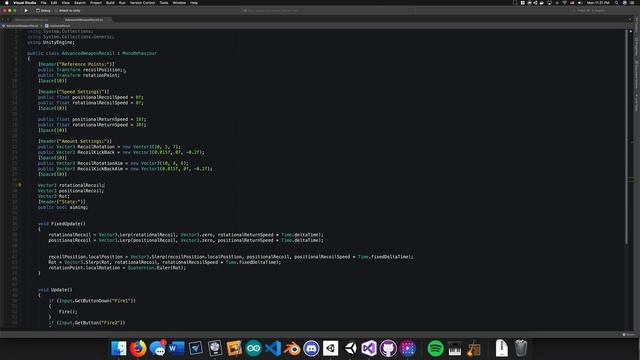Open the Attach to Unity target dropdown
This screenshot has height=360, width=640.
pyautogui.click(x=68, y=11)
